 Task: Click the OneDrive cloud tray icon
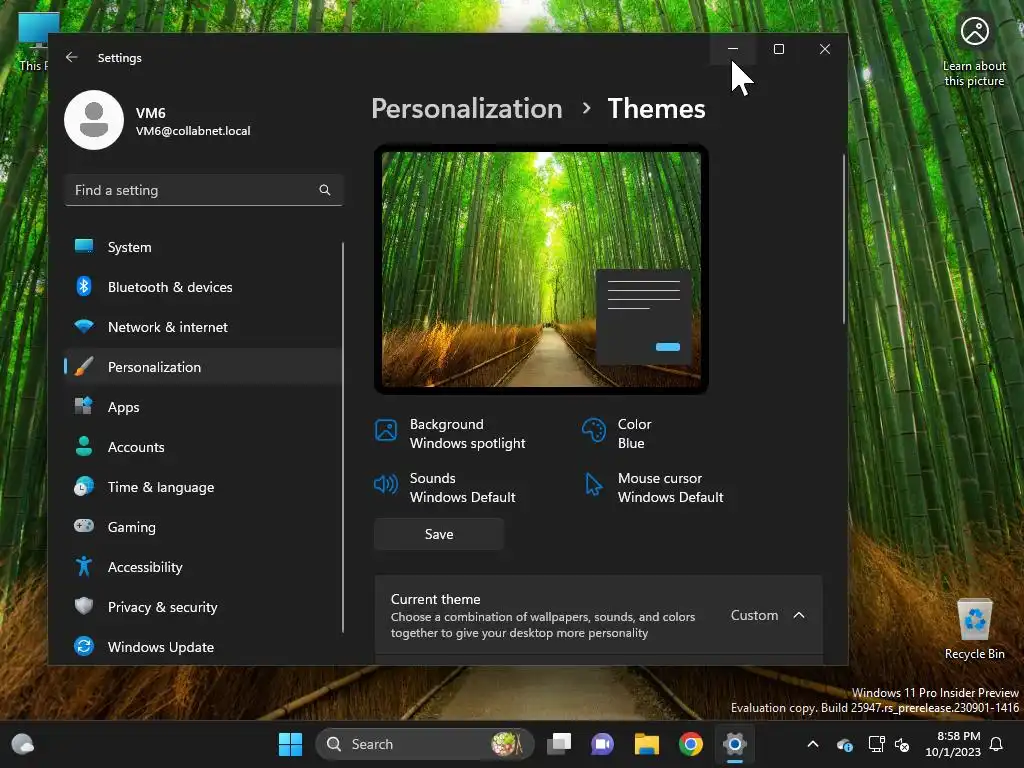pos(844,744)
